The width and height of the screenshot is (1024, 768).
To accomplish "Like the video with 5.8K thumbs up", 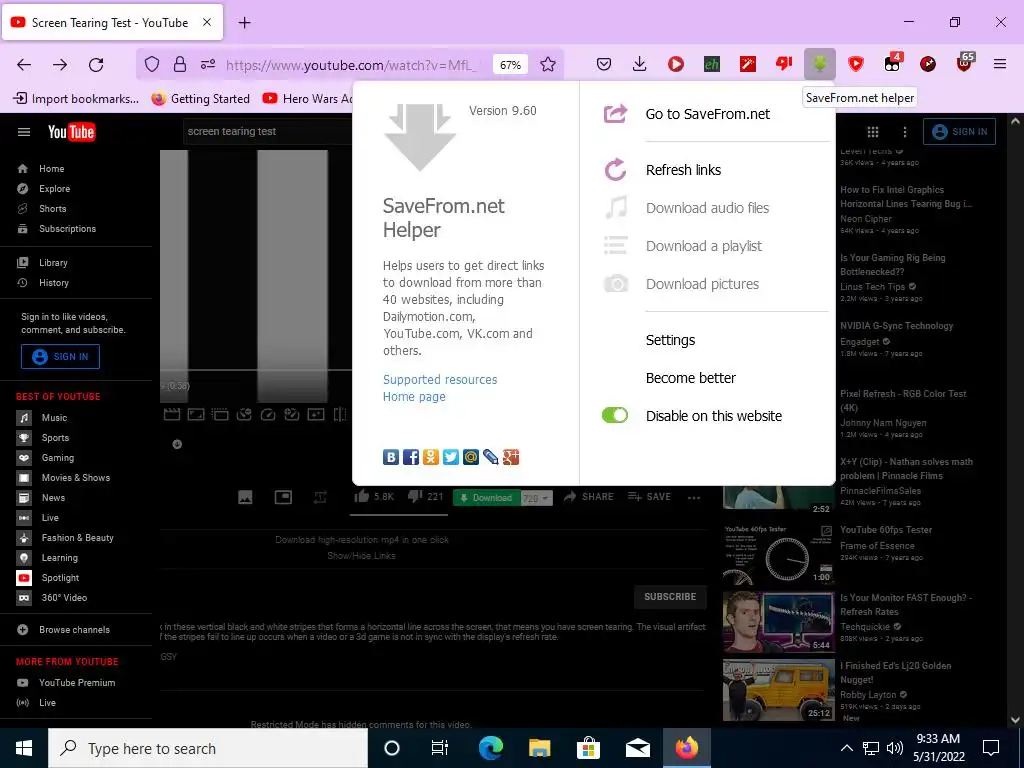I will pos(374,497).
